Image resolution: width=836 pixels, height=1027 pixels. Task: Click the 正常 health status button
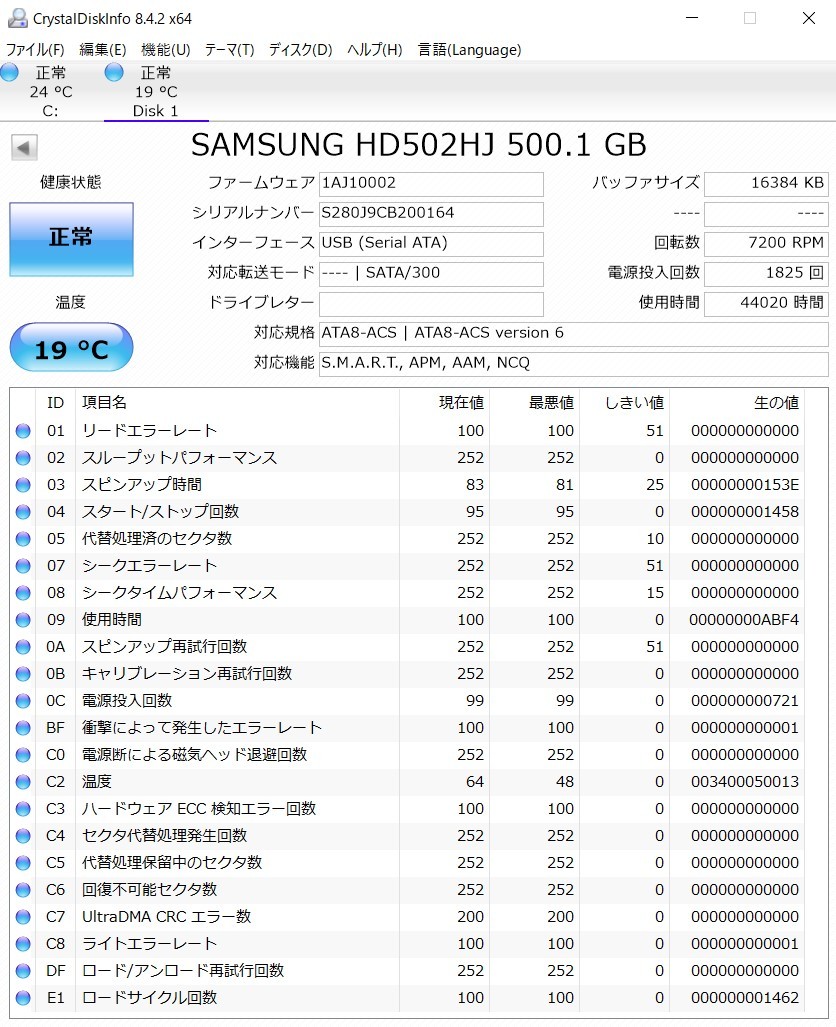tap(71, 239)
